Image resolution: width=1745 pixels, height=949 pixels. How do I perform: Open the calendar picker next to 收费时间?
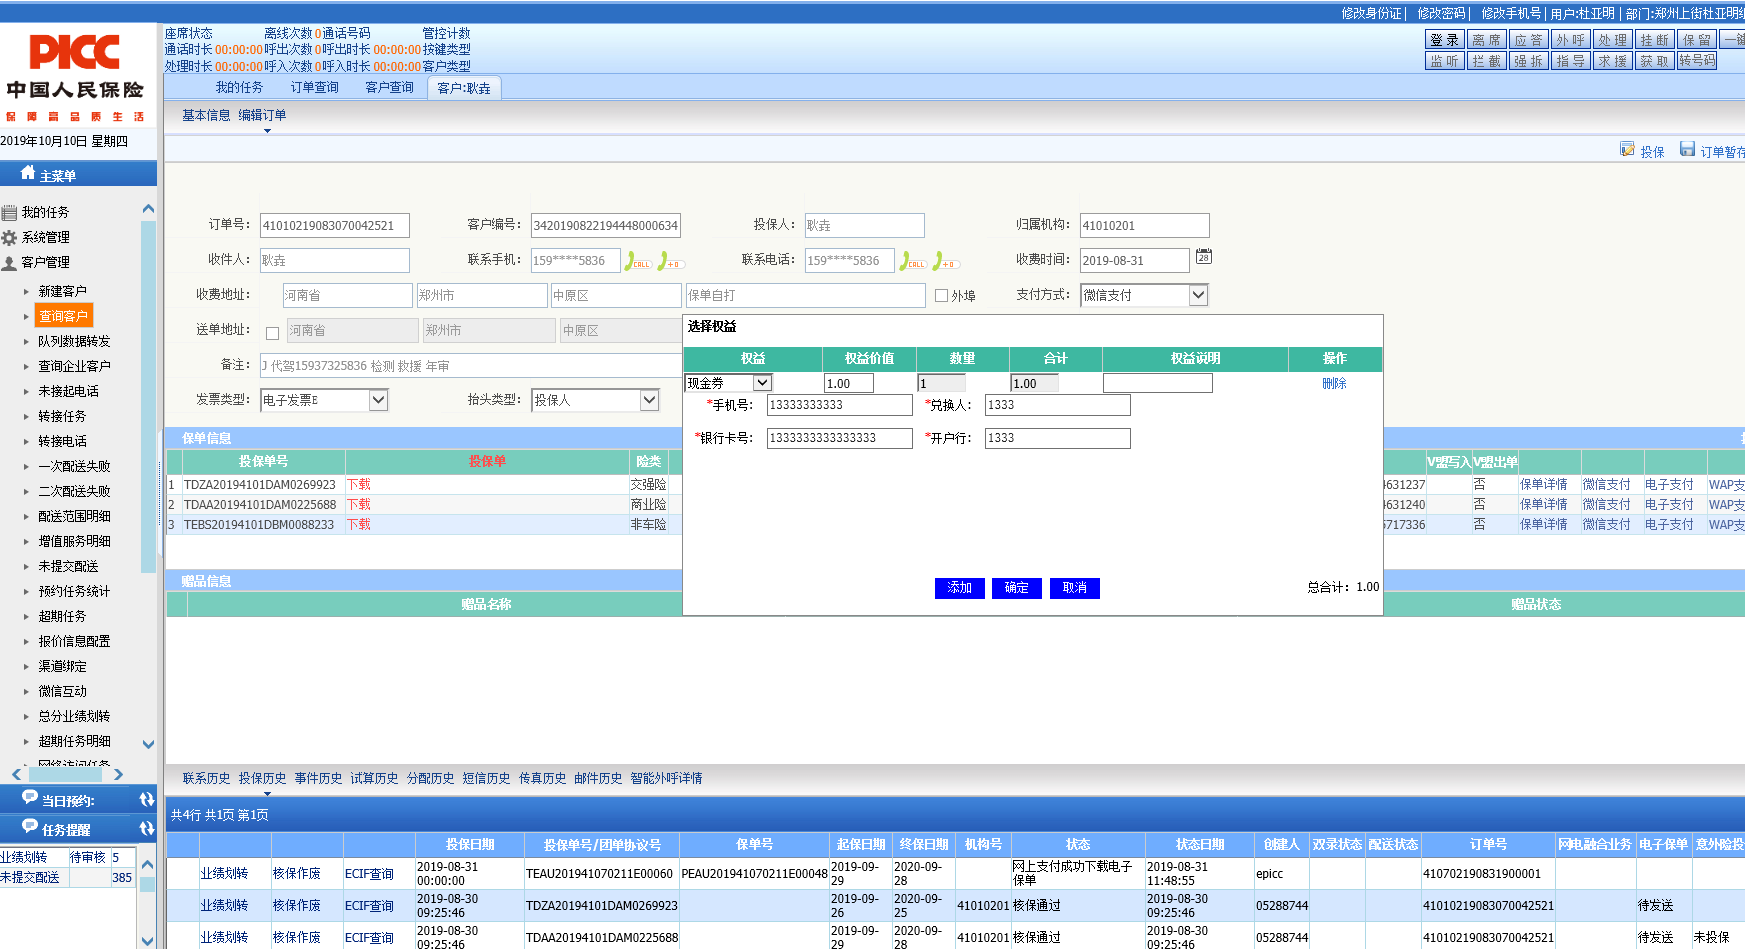tap(1204, 257)
